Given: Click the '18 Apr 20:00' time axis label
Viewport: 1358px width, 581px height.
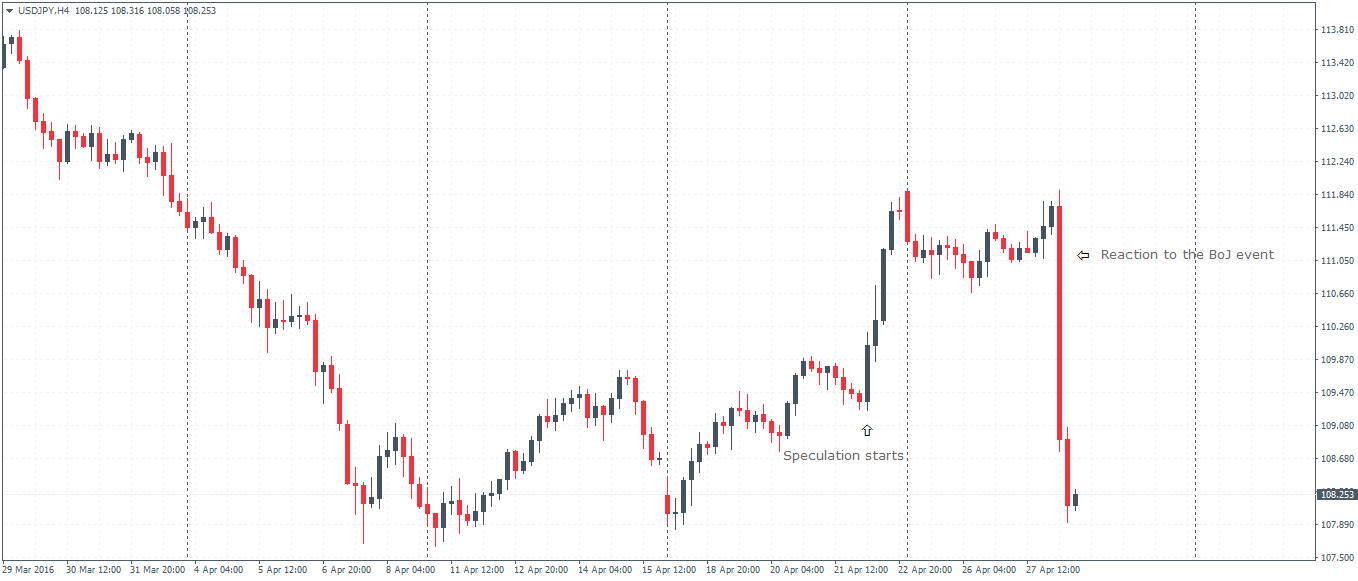Looking at the screenshot, I should pyautogui.click(x=733, y=570).
